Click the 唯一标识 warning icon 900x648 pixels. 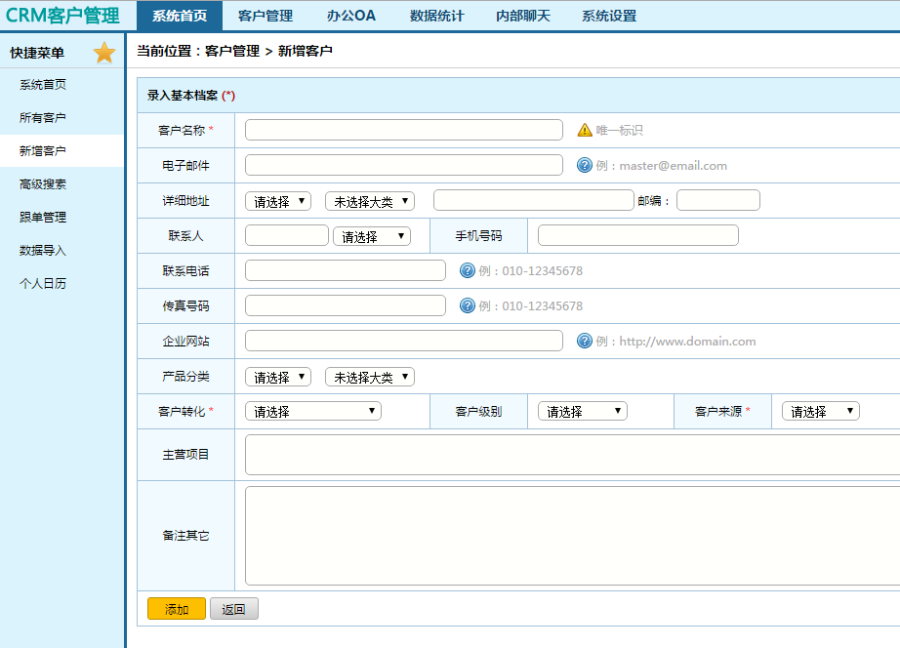click(584, 129)
